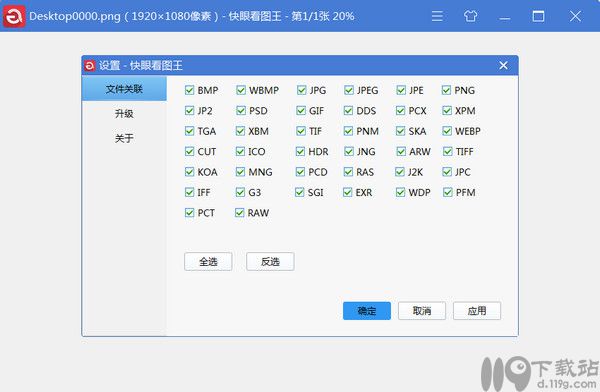
Task: Uncheck the WDP checkbox
Action: (400, 192)
